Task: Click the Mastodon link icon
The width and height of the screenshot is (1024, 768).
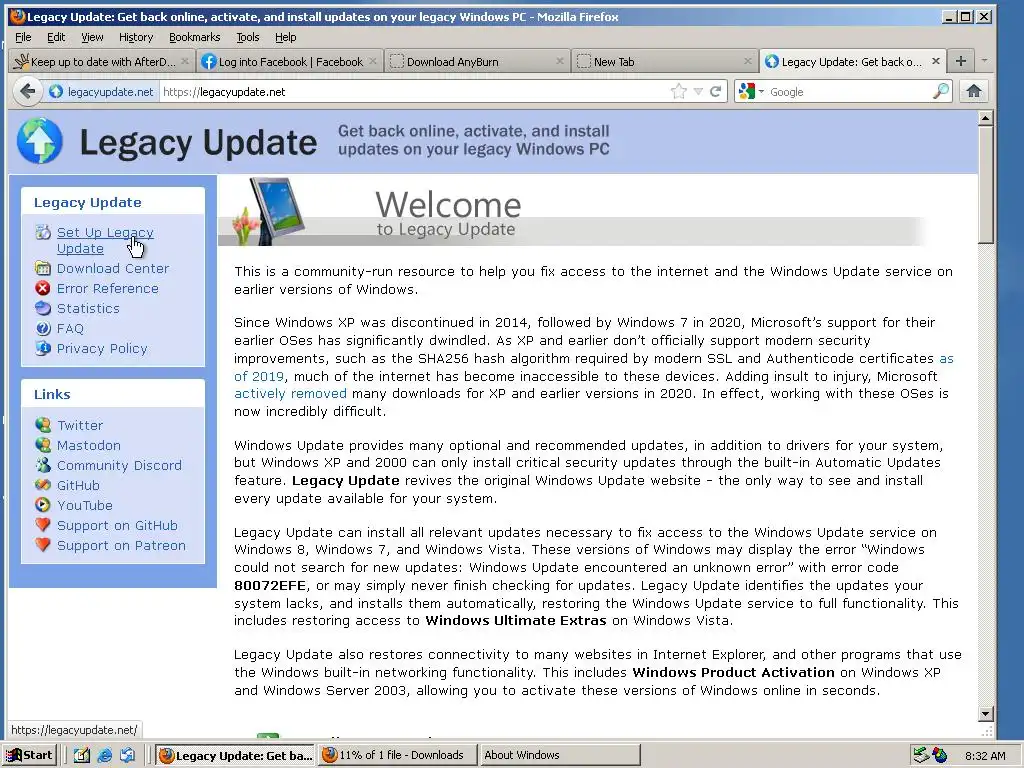Action: (x=43, y=445)
